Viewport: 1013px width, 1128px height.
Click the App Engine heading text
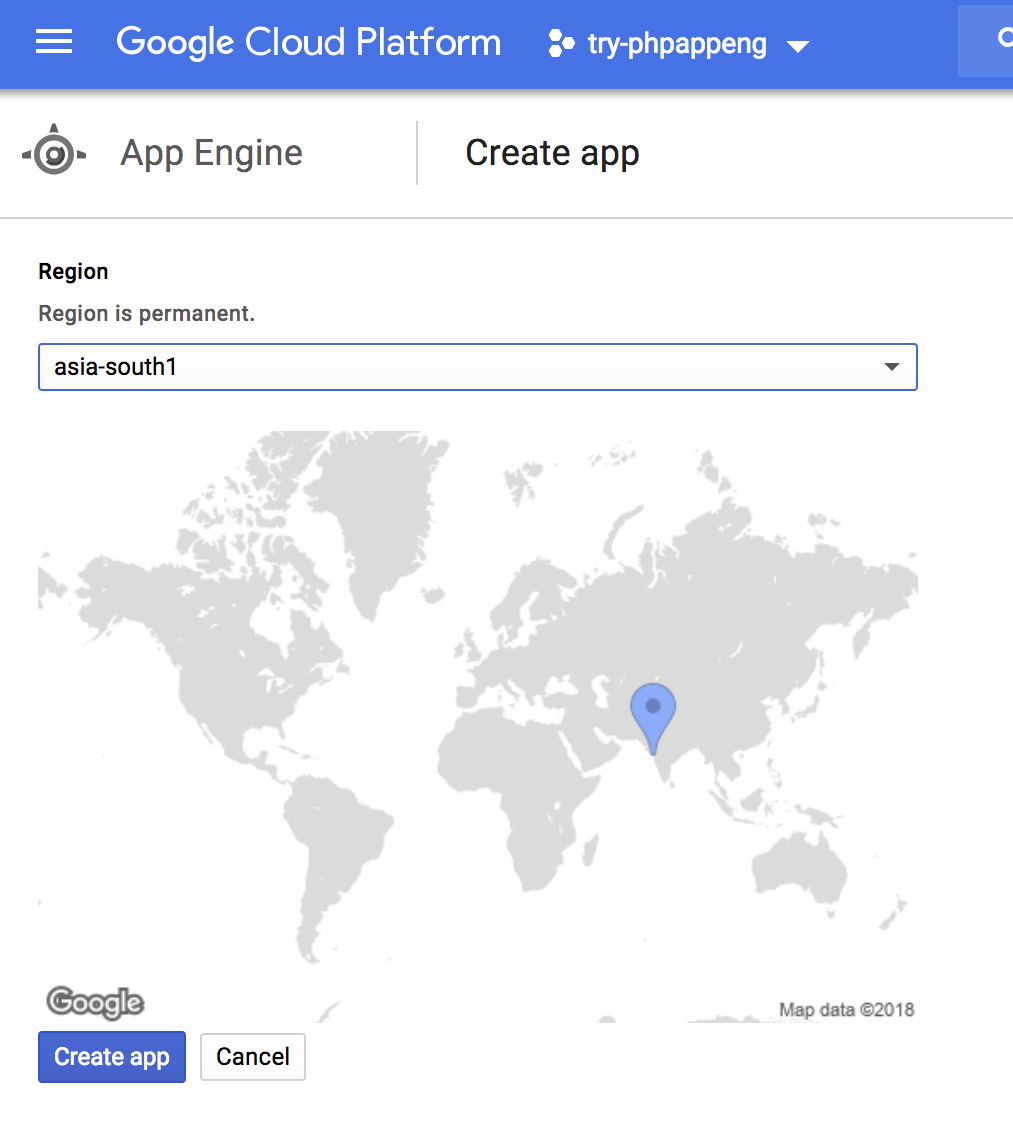[212, 153]
